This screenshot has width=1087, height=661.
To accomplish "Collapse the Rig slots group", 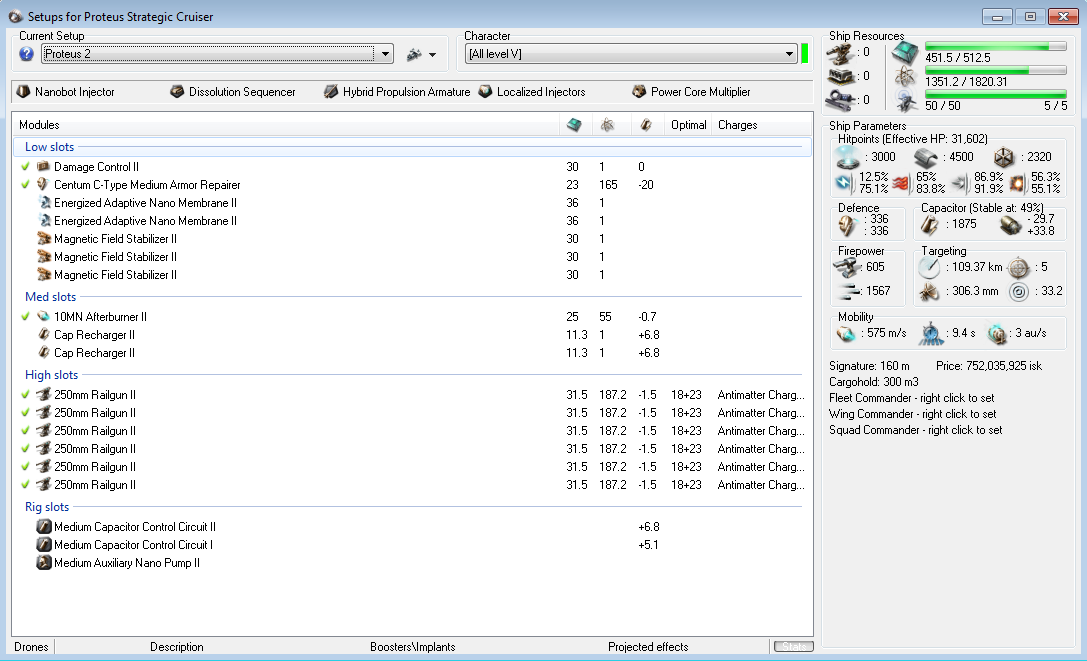I will (x=47, y=507).
